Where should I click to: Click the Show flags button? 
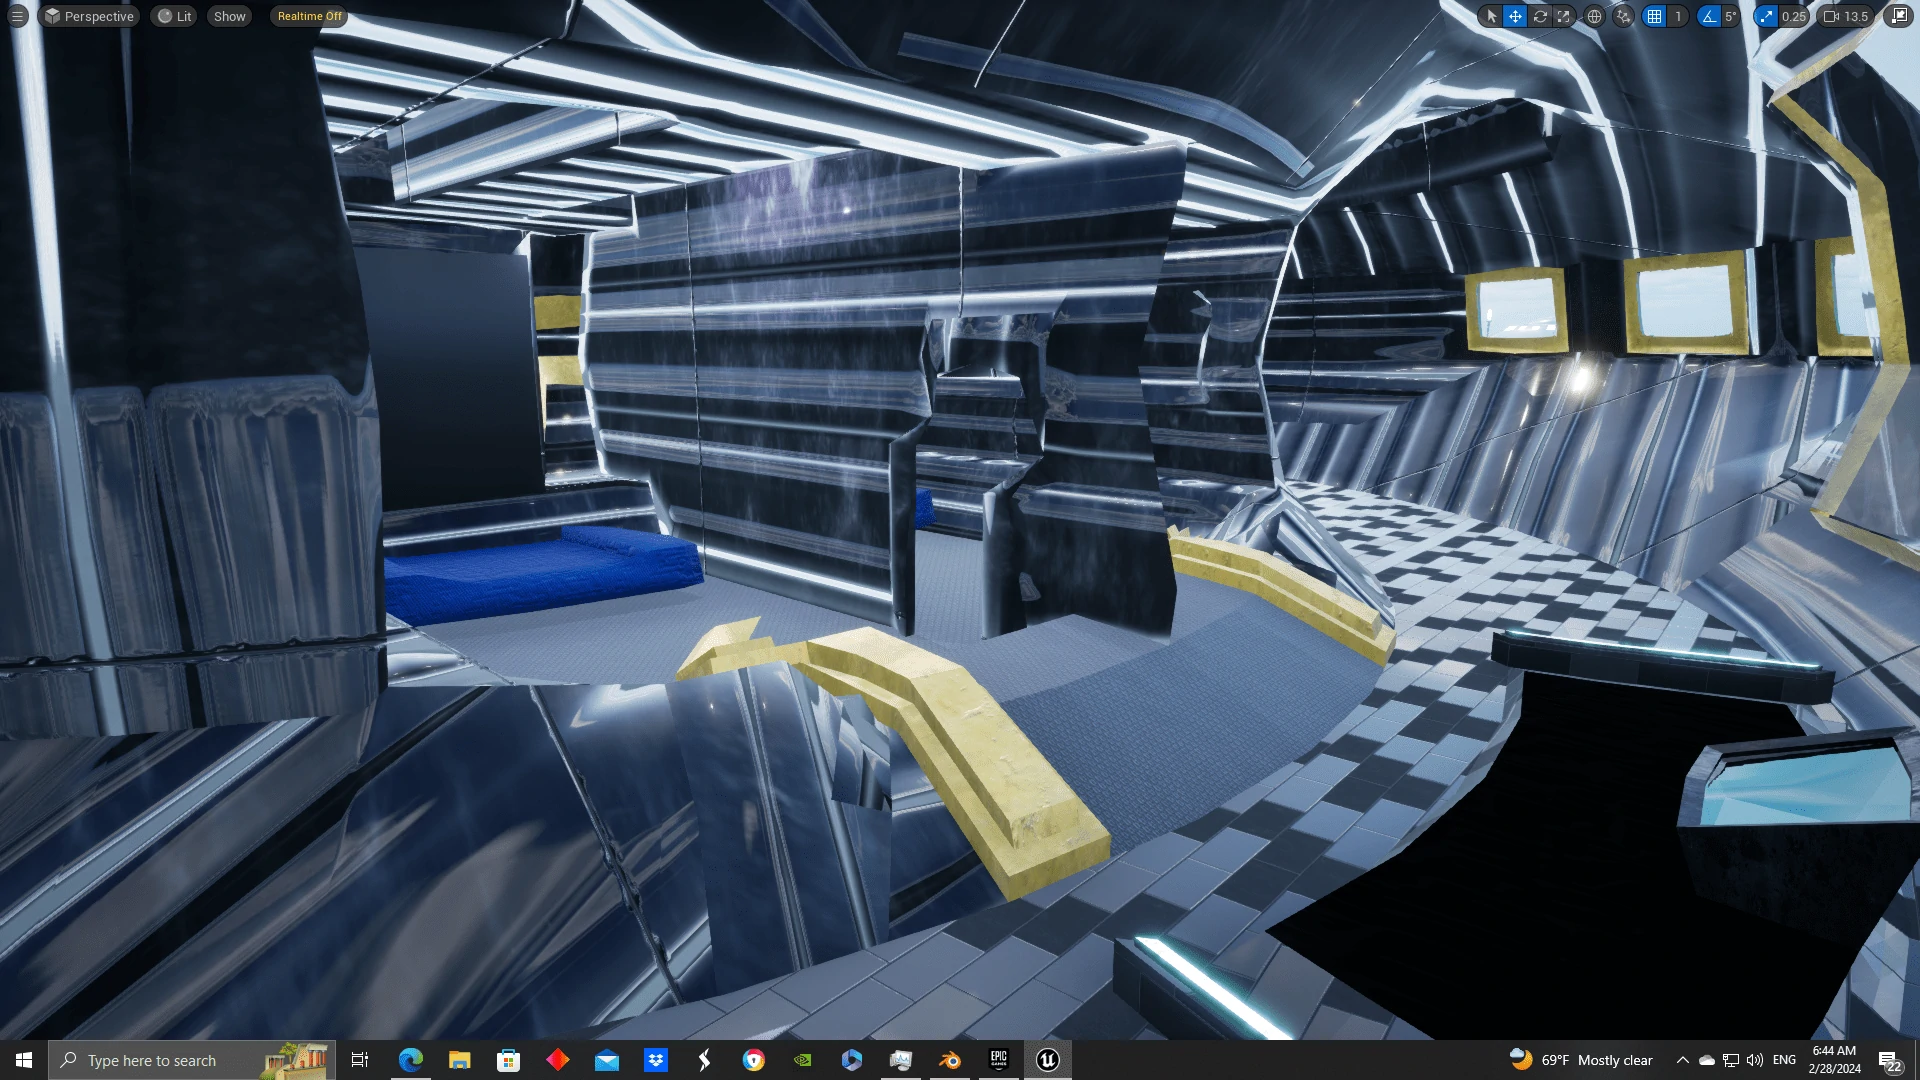click(x=229, y=16)
